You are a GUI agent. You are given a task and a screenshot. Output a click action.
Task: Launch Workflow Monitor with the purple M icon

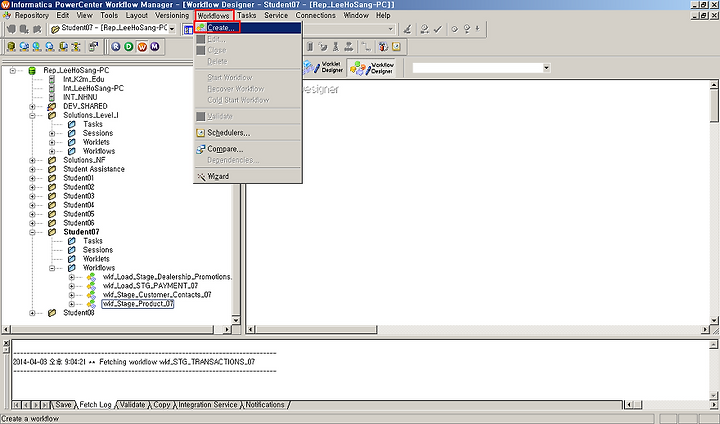click(x=155, y=47)
